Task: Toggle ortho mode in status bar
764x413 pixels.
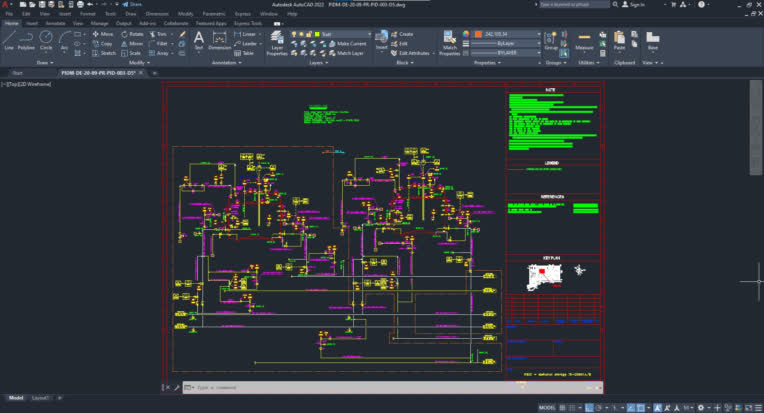Action: pos(589,408)
